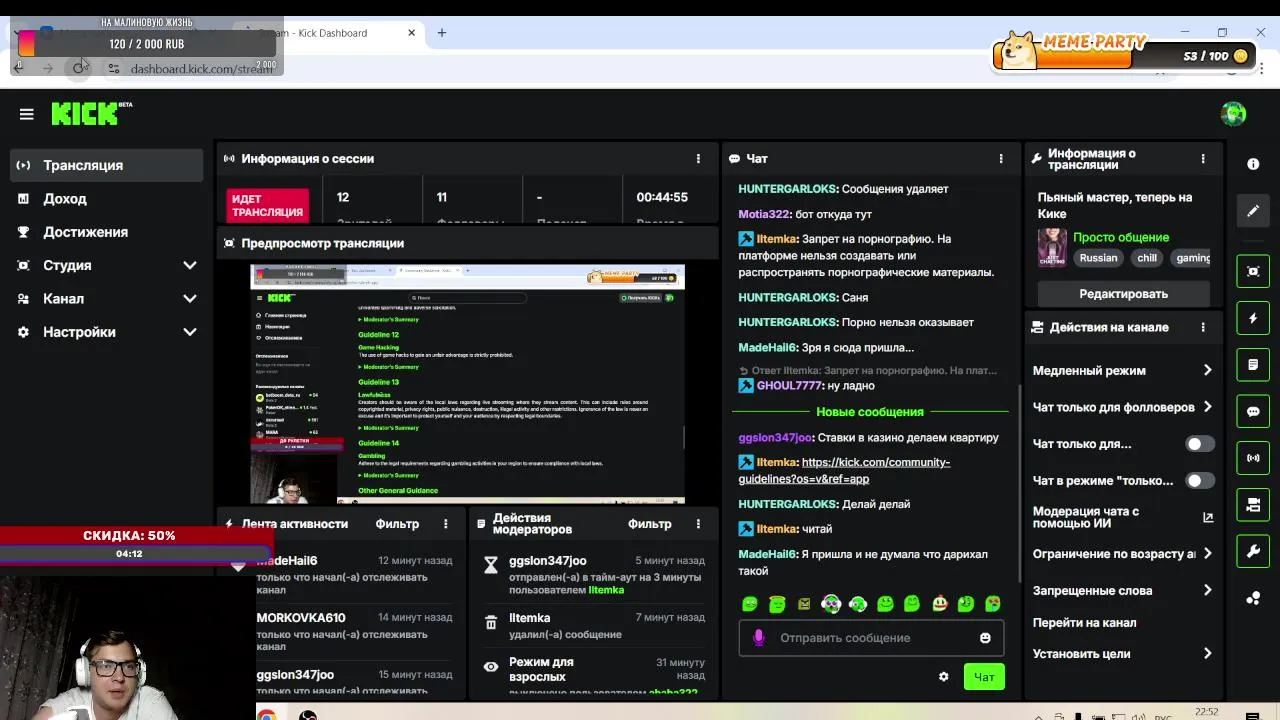The image size is (1280, 720).
Task: Open chat panel three-dot menu
Action: tap(1000, 158)
